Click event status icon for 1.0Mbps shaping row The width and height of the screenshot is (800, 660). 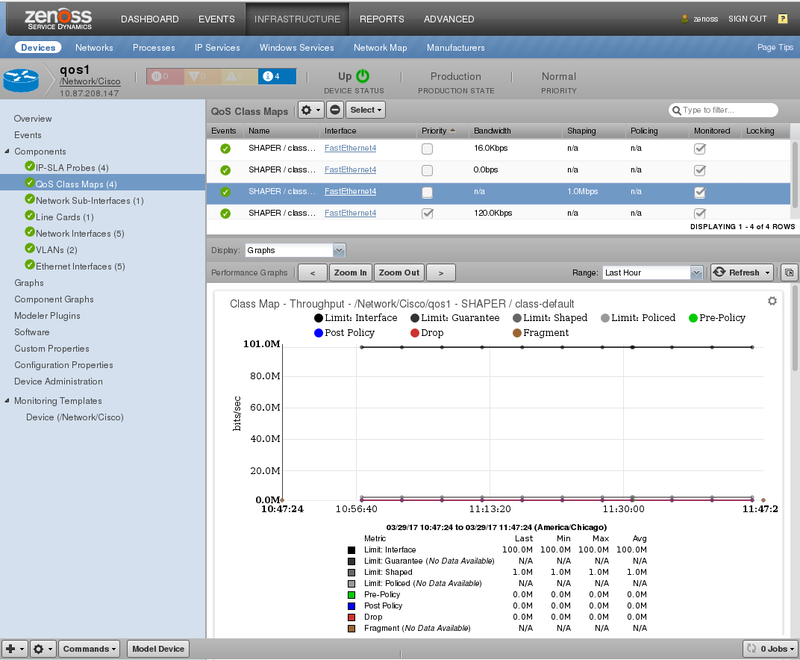tap(225, 192)
